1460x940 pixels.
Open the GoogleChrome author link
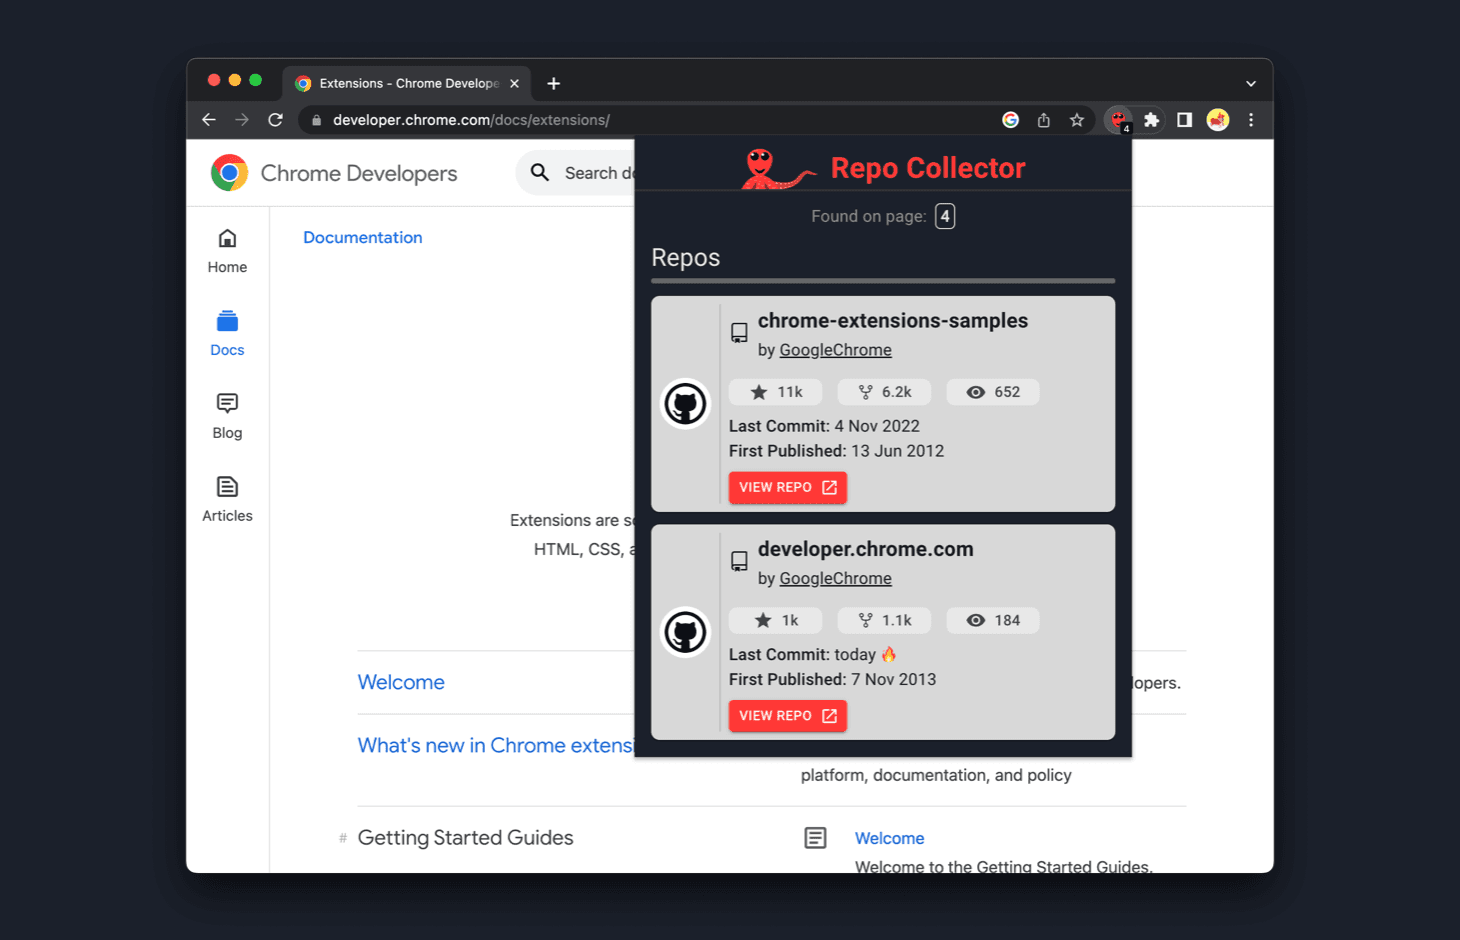[835, 349]
